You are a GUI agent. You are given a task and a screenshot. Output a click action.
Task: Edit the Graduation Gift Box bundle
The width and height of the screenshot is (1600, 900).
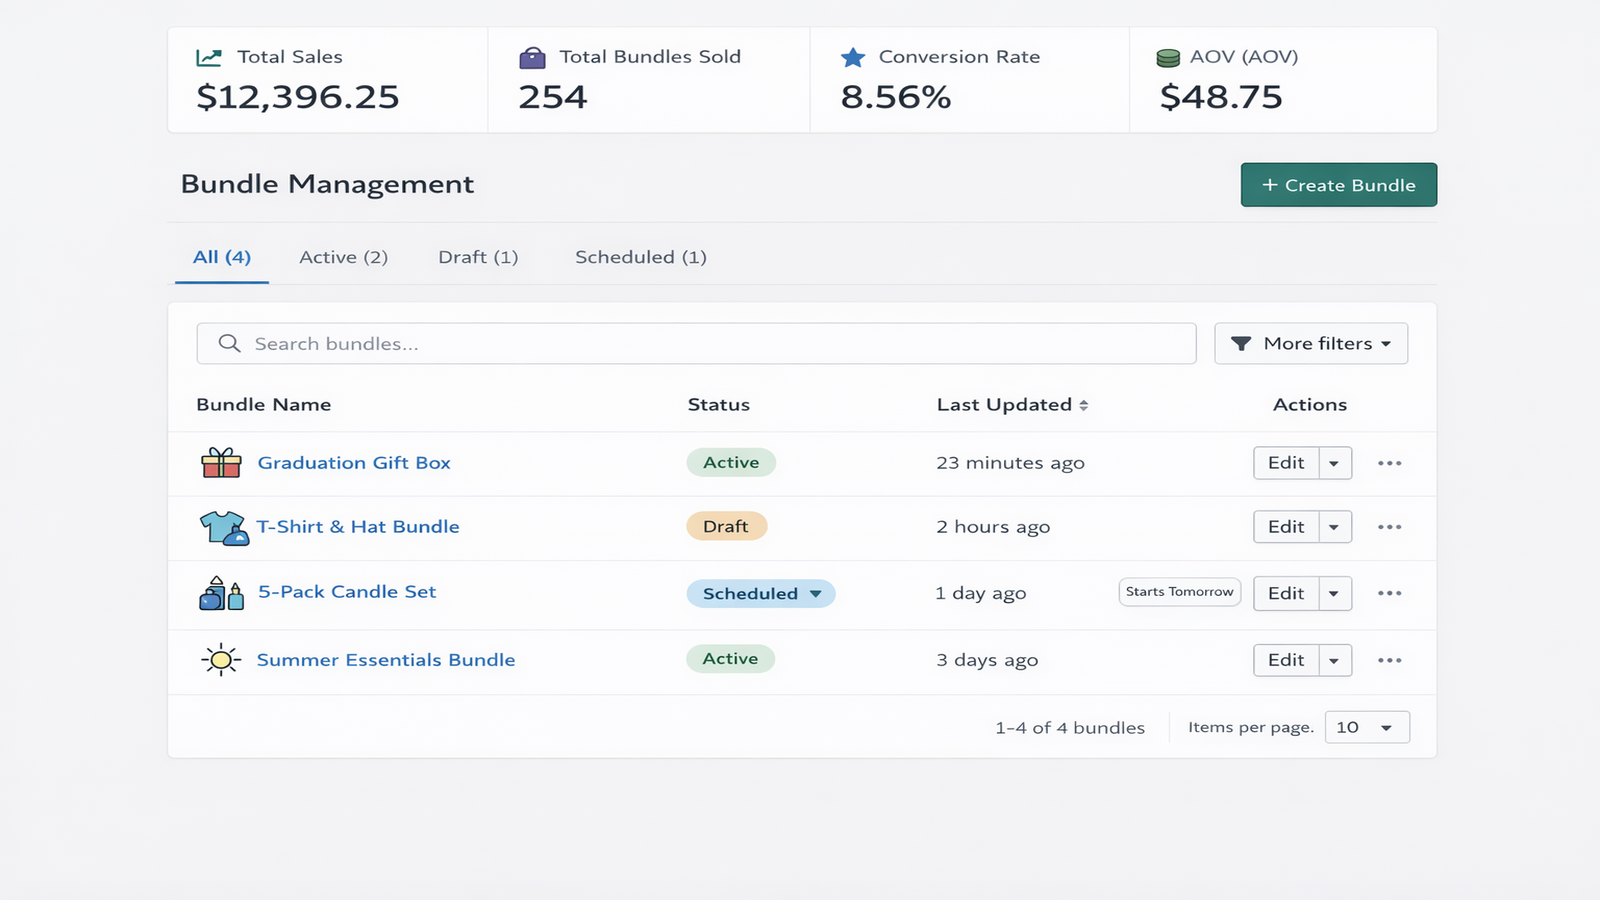tap(1287, 463)
